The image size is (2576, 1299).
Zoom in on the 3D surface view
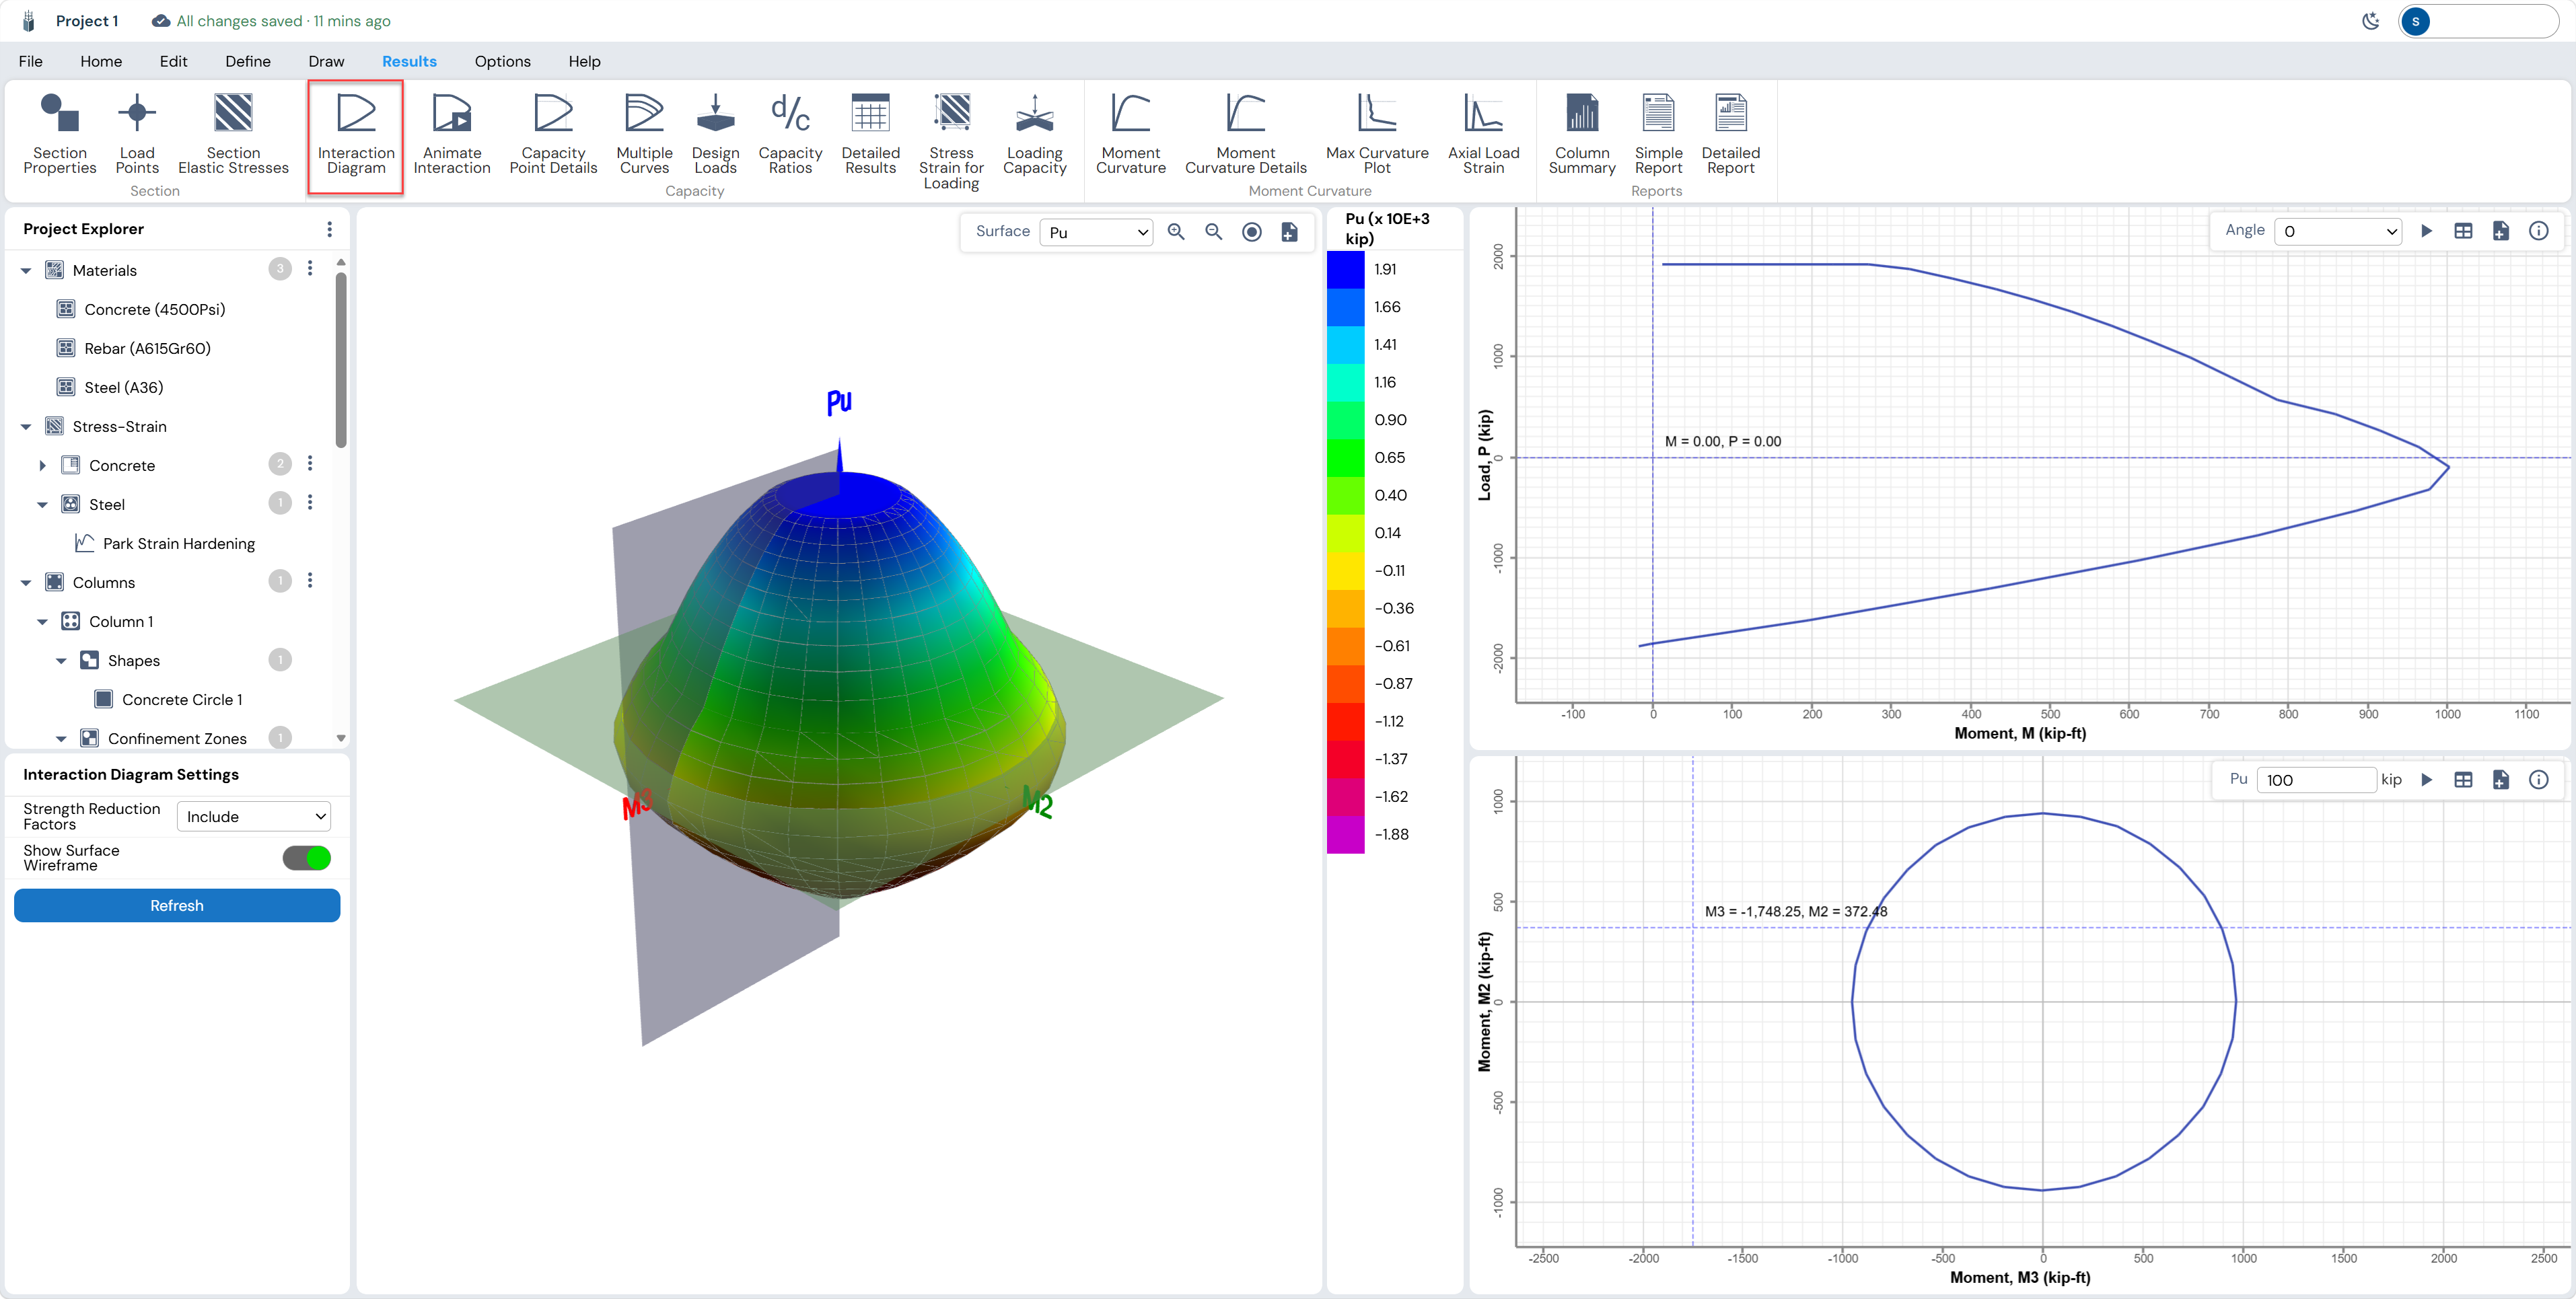(1176, 232)
